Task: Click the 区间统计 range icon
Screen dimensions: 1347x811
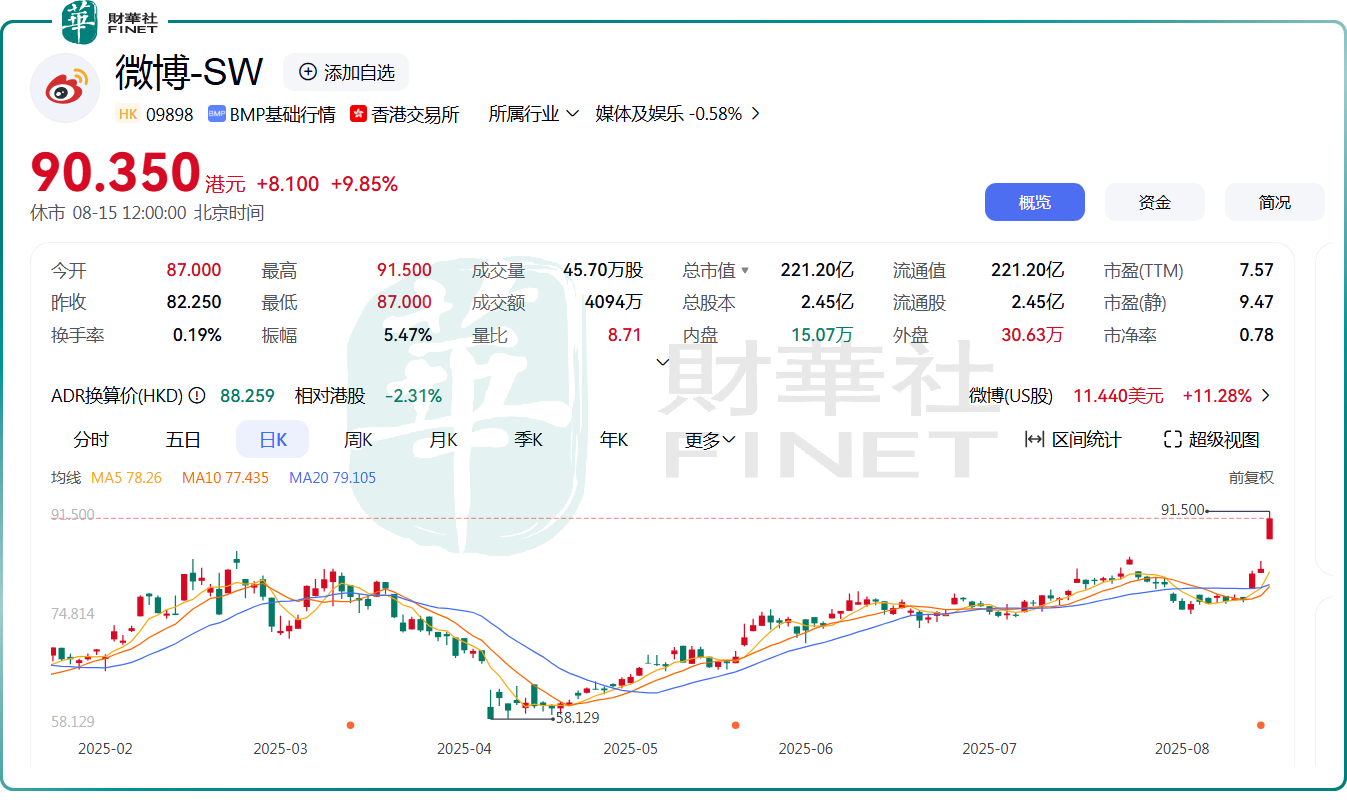Action: click(x=1035, y=439)
